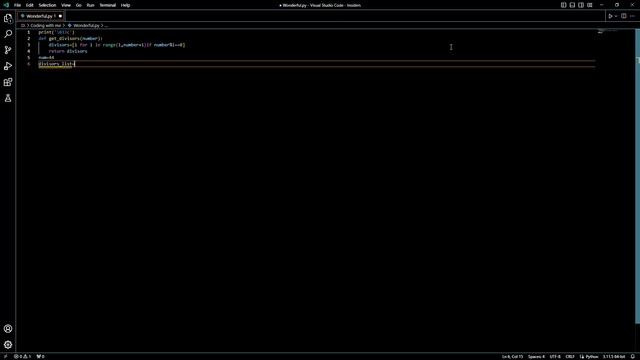Viewport: 640px width, 360px height.
Task: Toggle the bottom panel layout icon
Action: (x=572, y=5)
